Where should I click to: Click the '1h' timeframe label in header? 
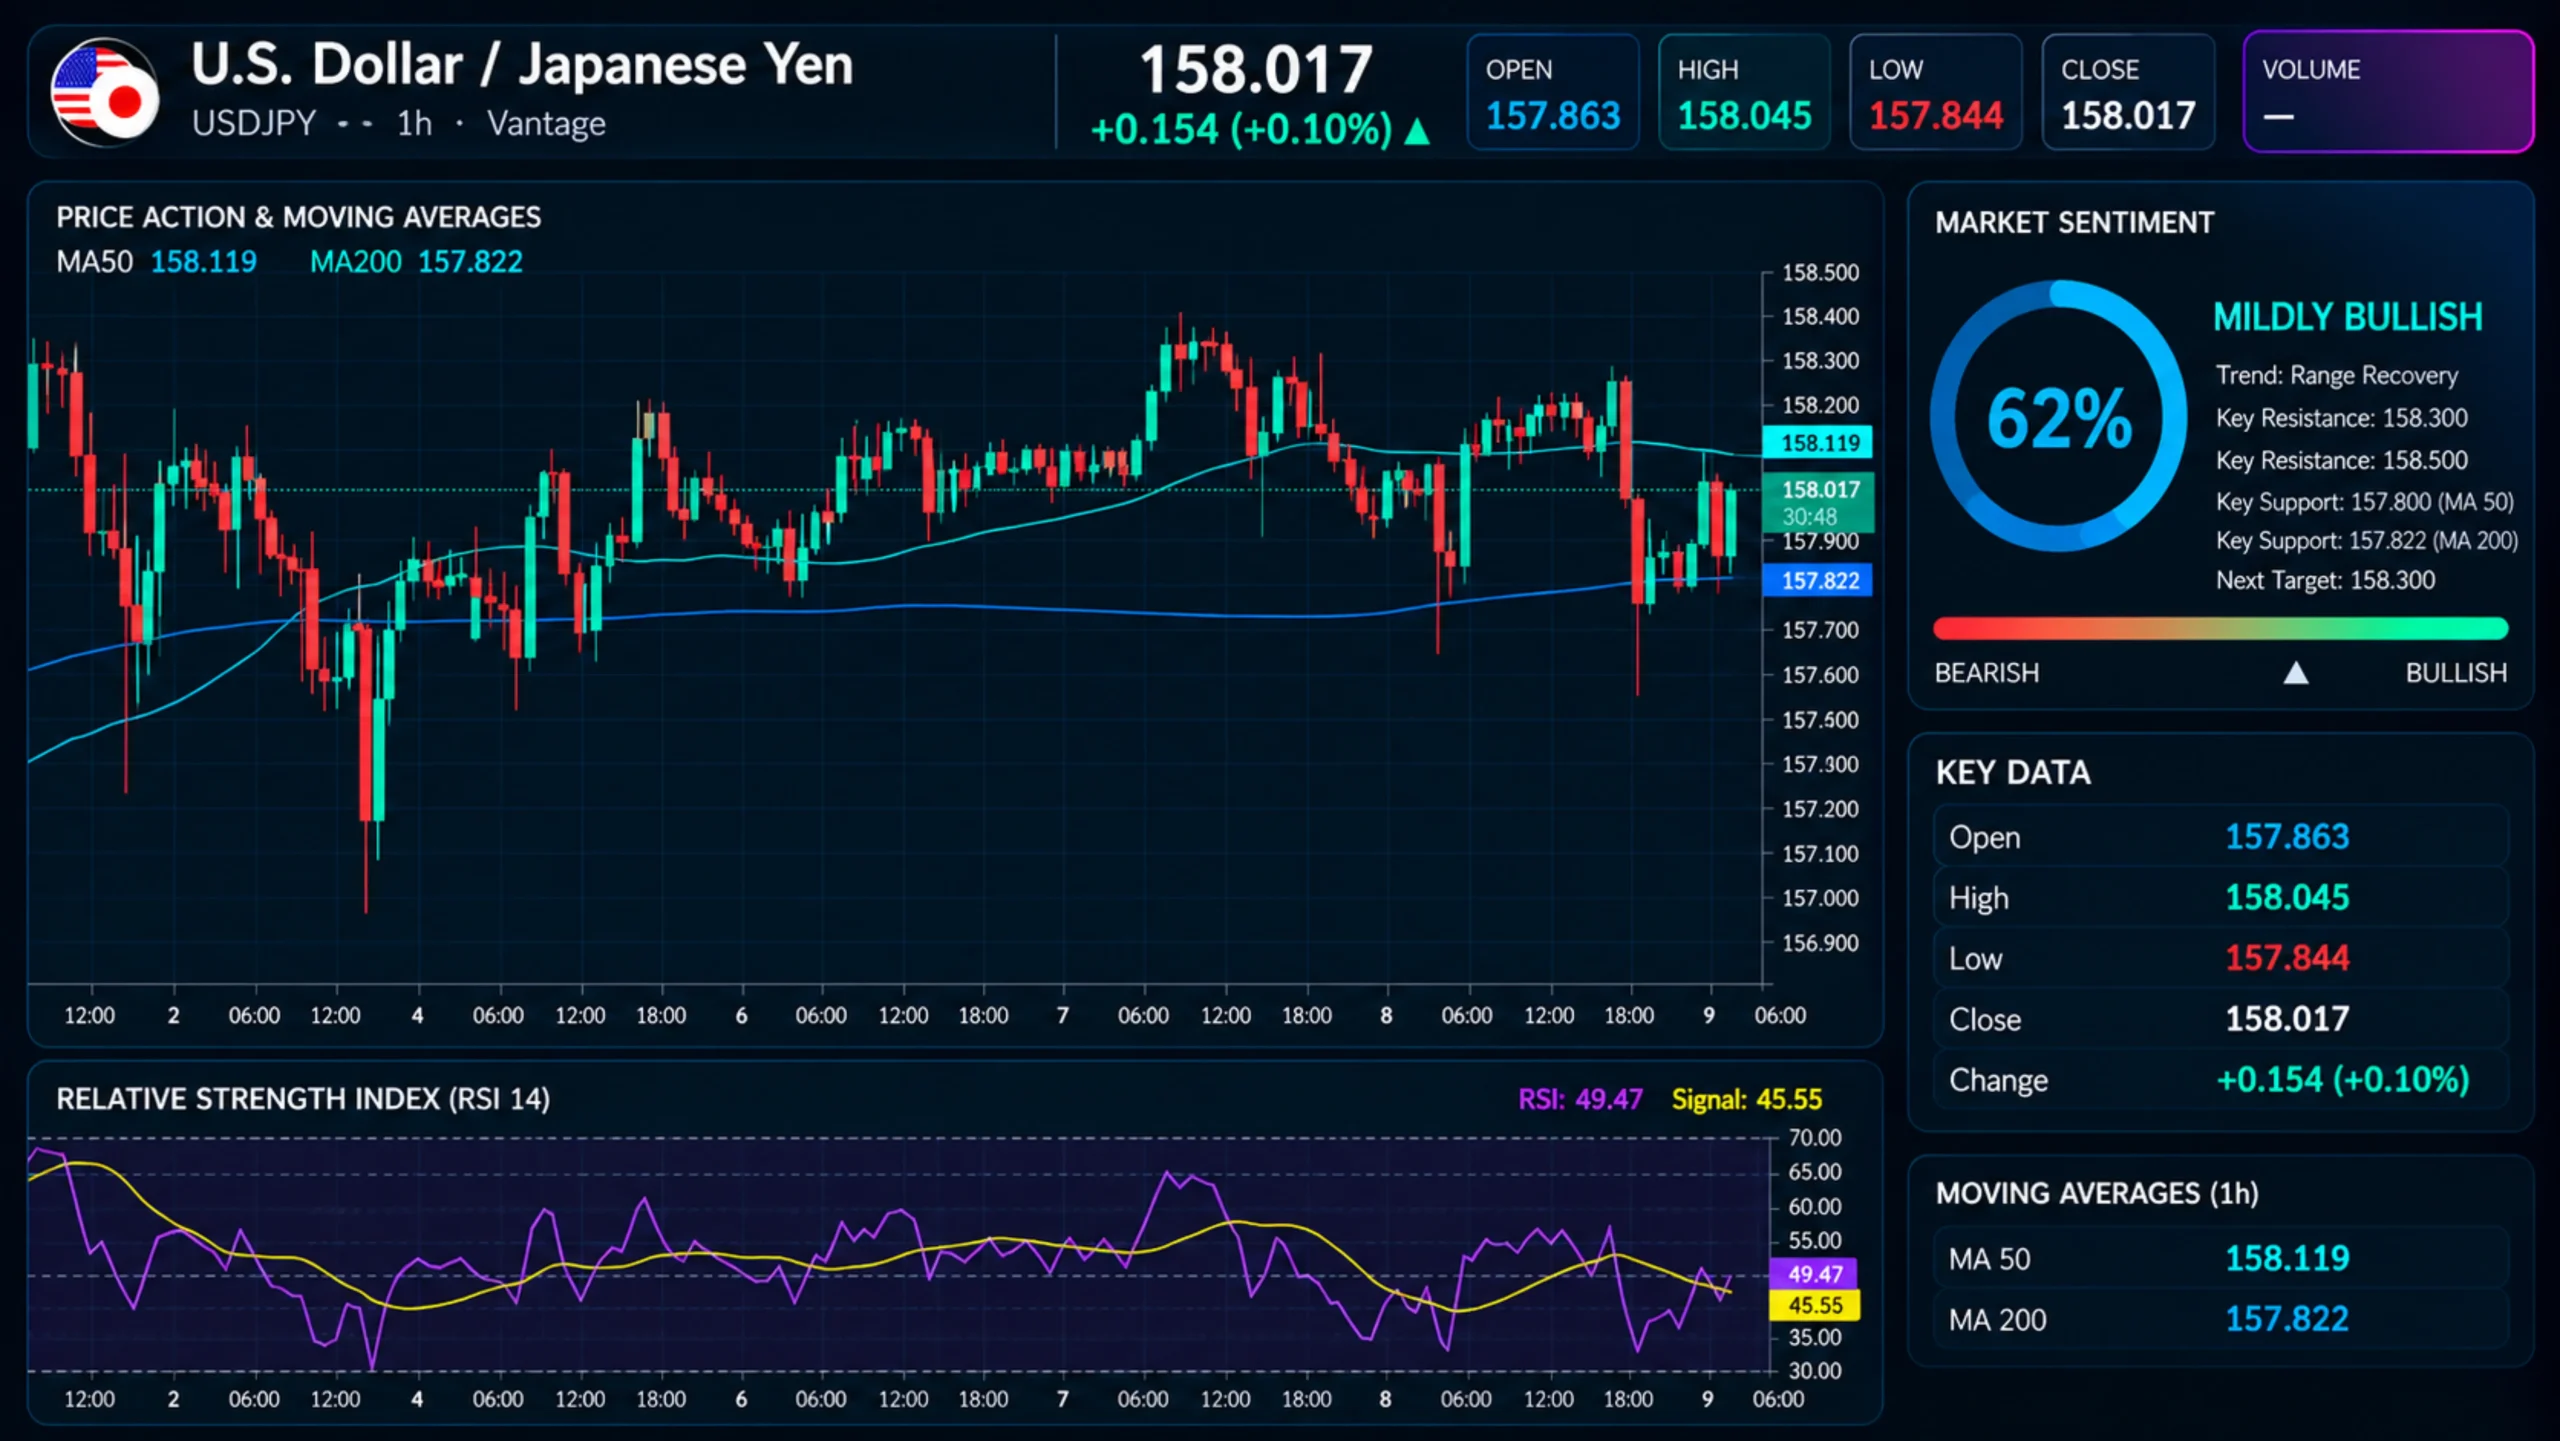click(414, 124)
